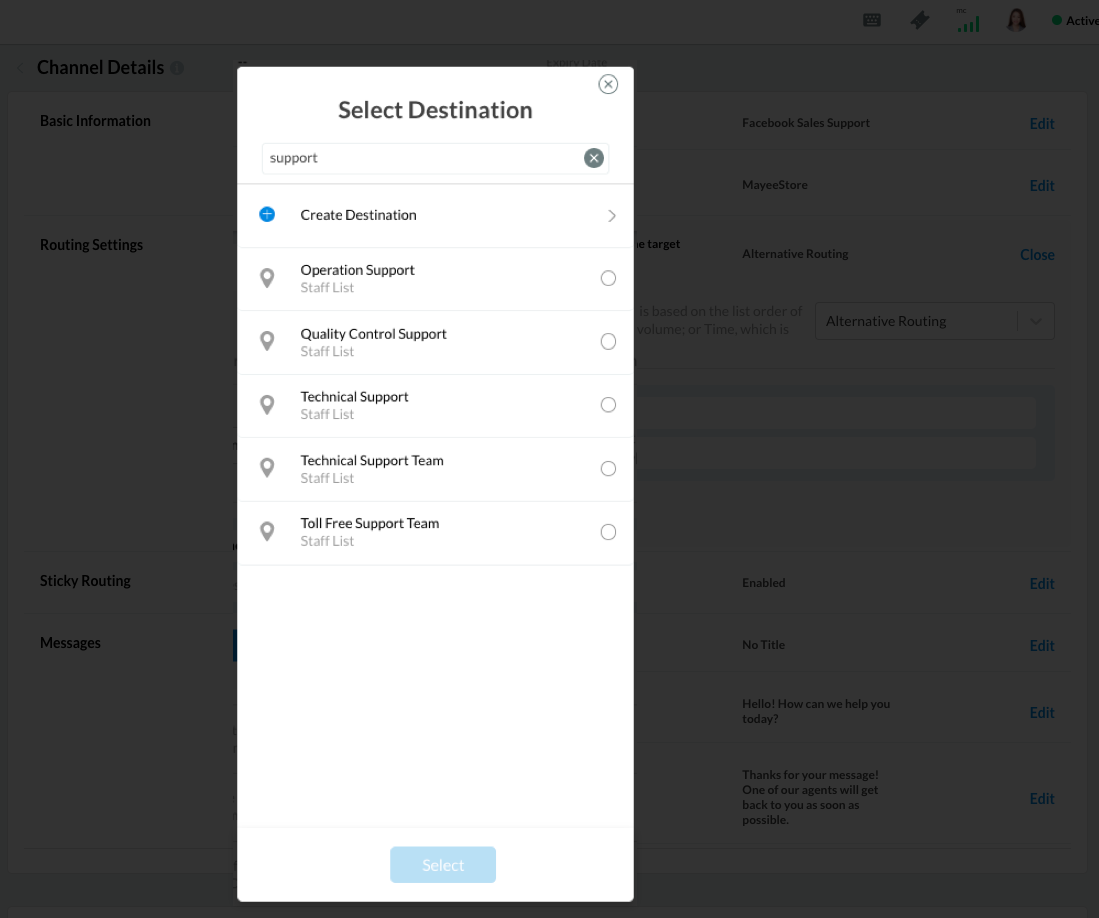The width and height of the screenshot is (1099, 918).
Task: Click the Select button in dialog
Action: click(x=443, y=865)
